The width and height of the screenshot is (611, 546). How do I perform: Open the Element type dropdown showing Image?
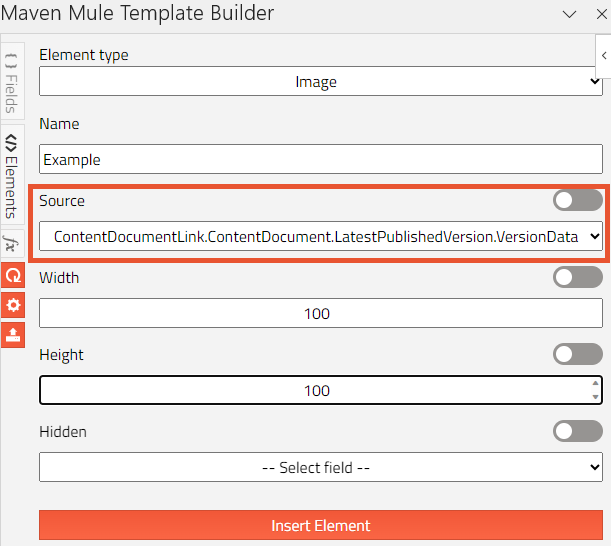[321, 81]
